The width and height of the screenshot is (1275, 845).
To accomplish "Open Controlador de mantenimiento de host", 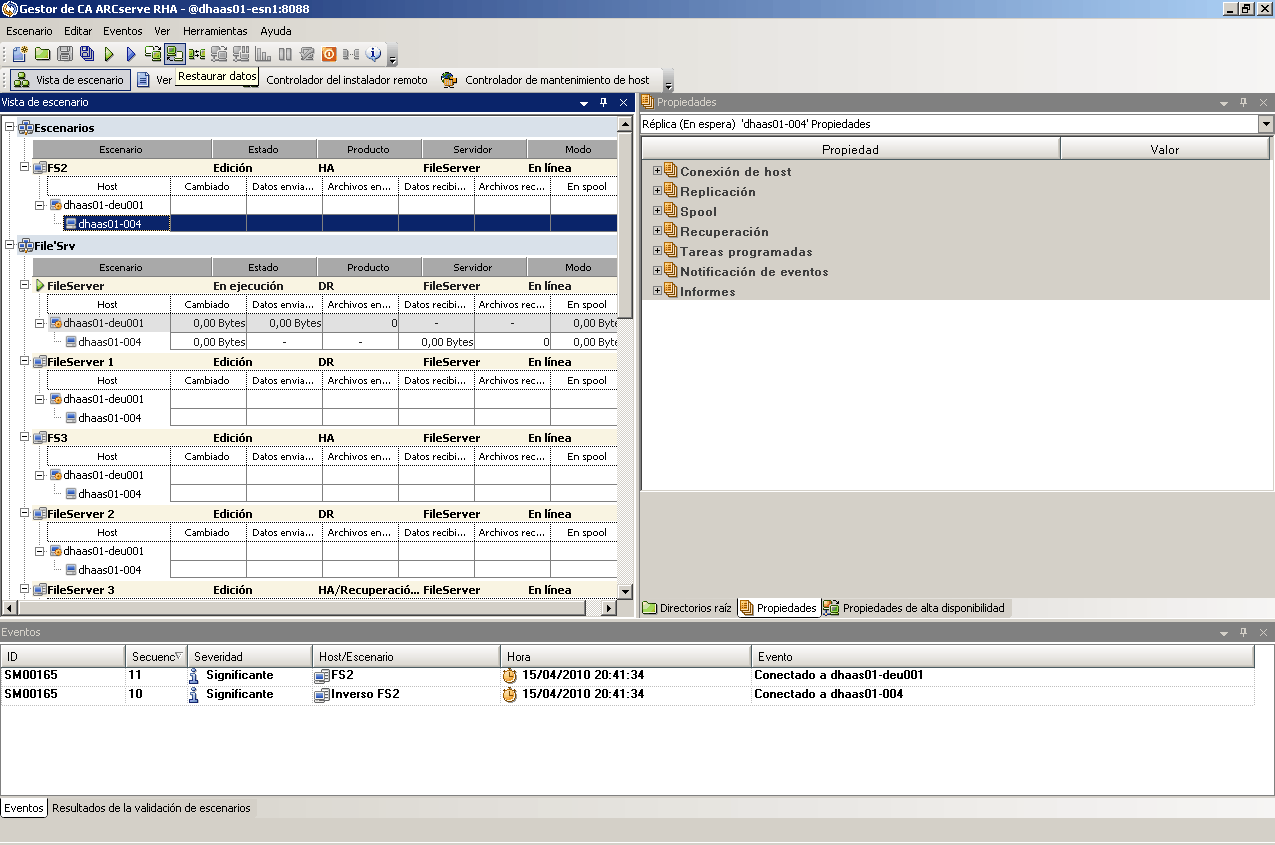I will point(547,80).
